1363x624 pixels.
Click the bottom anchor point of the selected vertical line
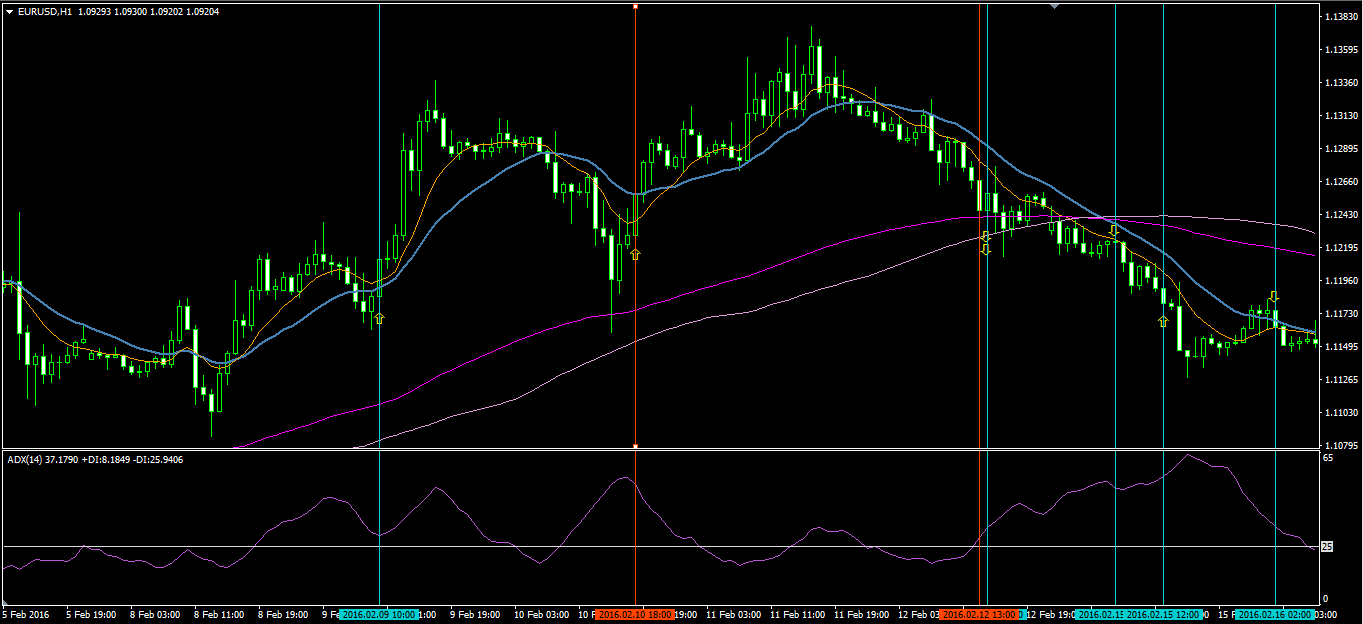click(x=635, y=445)
